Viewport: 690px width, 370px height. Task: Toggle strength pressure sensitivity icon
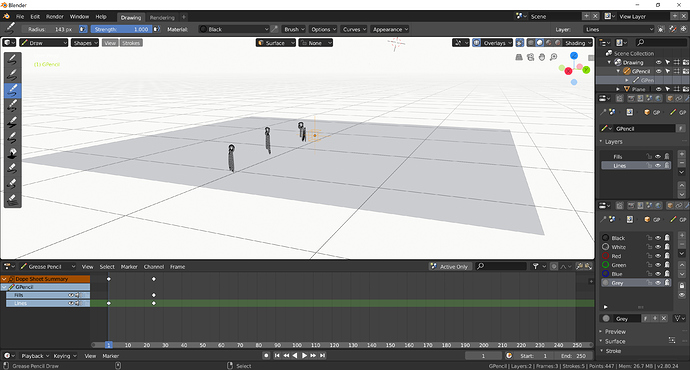pos(157,29)
